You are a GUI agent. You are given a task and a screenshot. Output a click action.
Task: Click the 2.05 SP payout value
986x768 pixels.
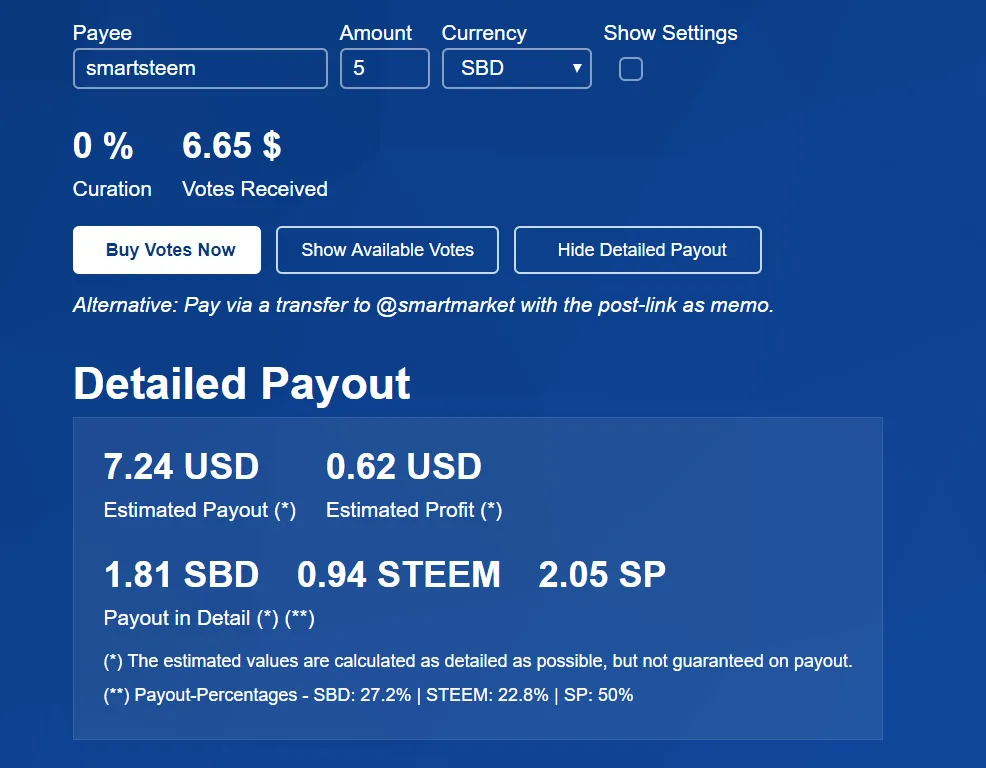pyautogui.click(x=602, y=575)
